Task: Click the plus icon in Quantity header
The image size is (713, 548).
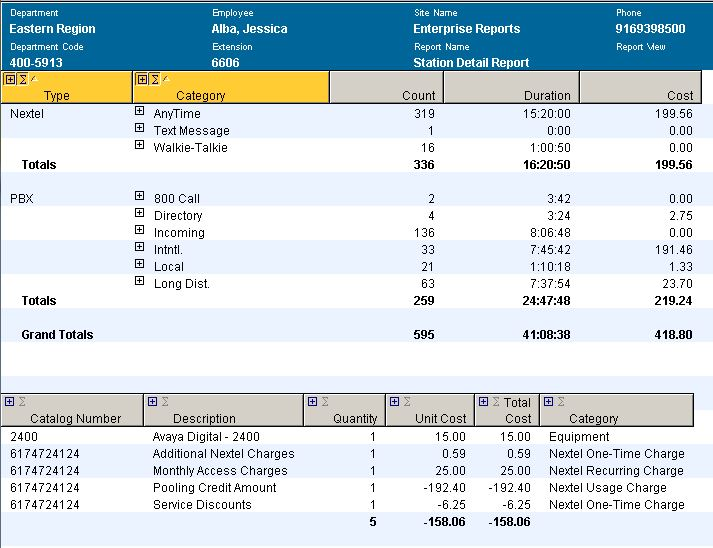Action: pos(311,401)
